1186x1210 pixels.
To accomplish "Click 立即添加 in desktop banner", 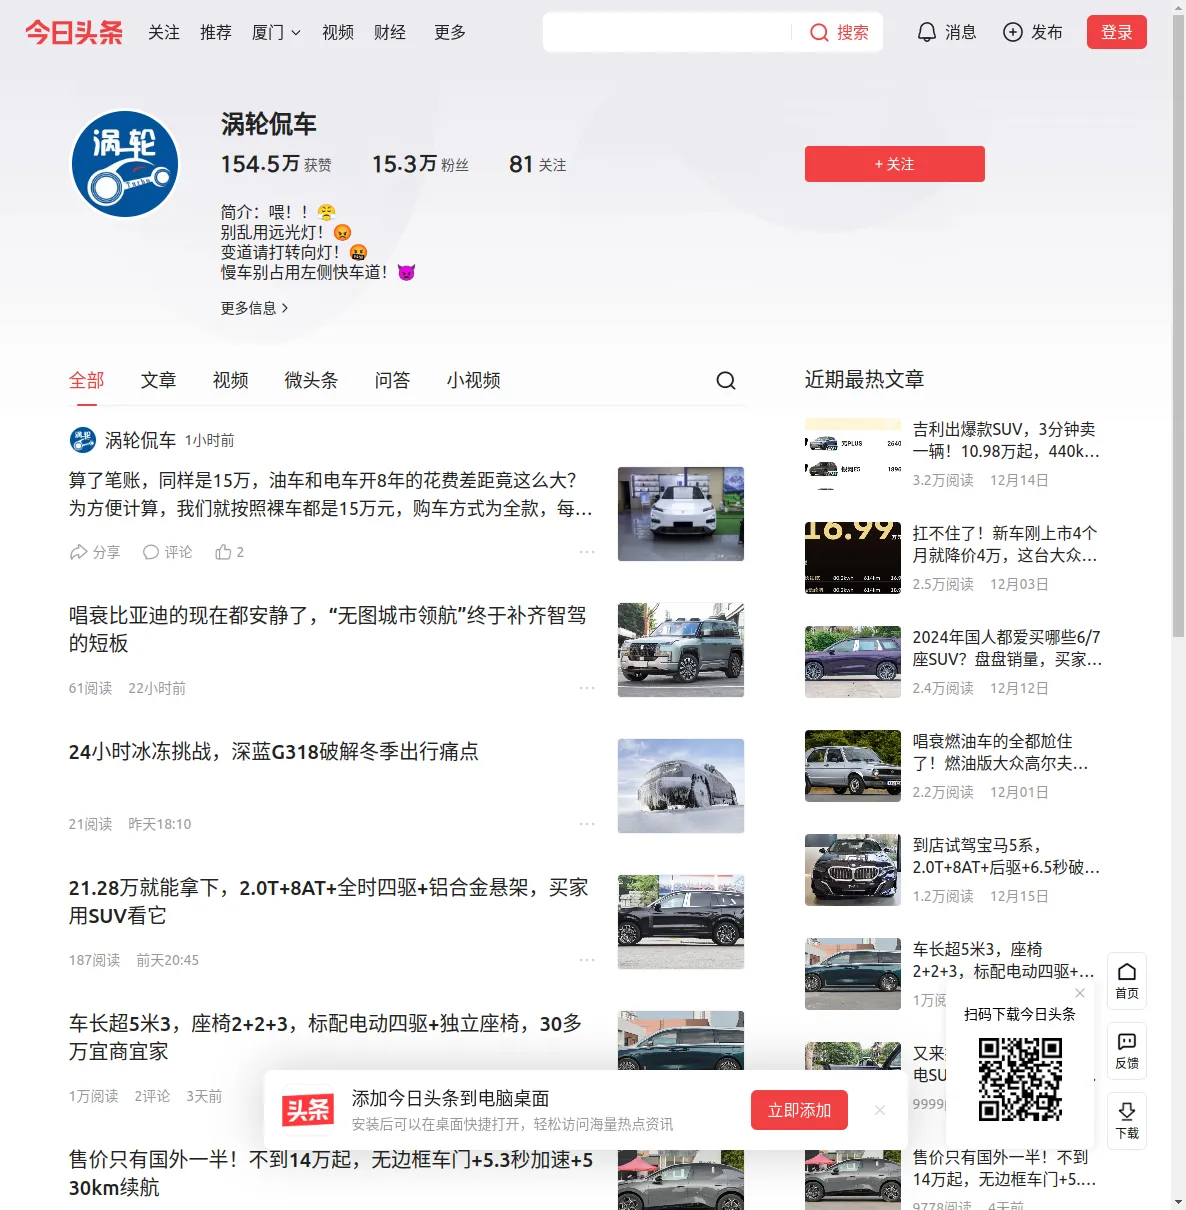I will pos(800,1110).
